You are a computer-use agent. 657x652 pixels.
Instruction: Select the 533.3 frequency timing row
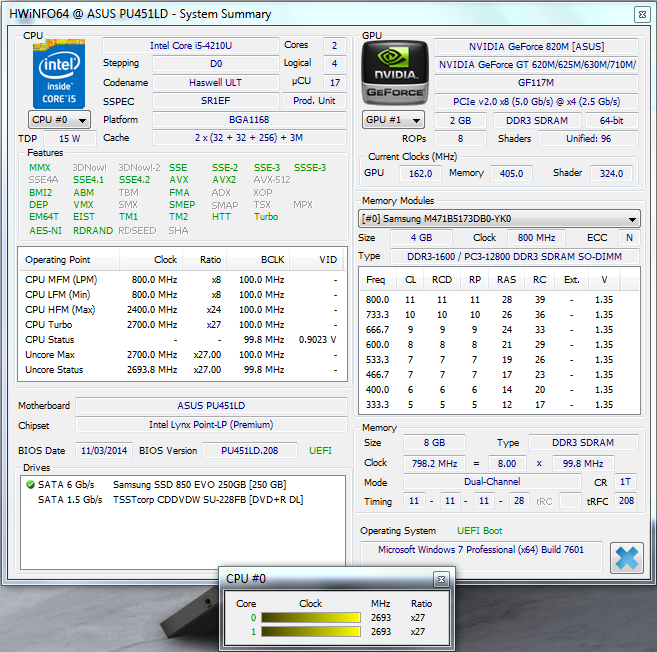point(499,360)
